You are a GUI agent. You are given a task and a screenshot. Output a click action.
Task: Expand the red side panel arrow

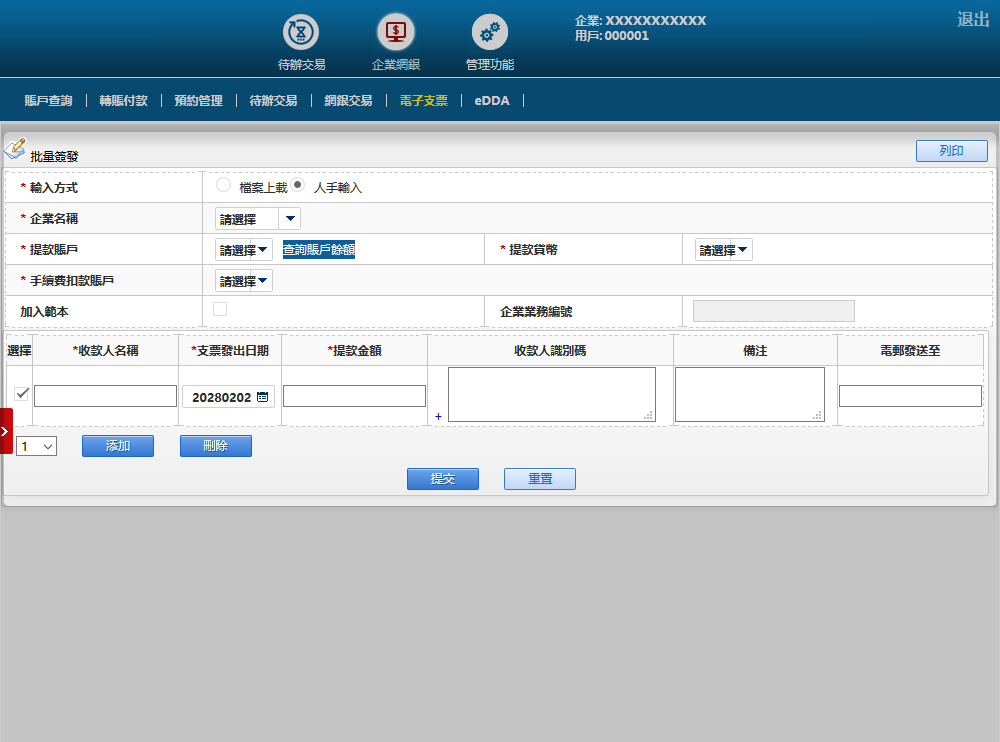(6, 431)
